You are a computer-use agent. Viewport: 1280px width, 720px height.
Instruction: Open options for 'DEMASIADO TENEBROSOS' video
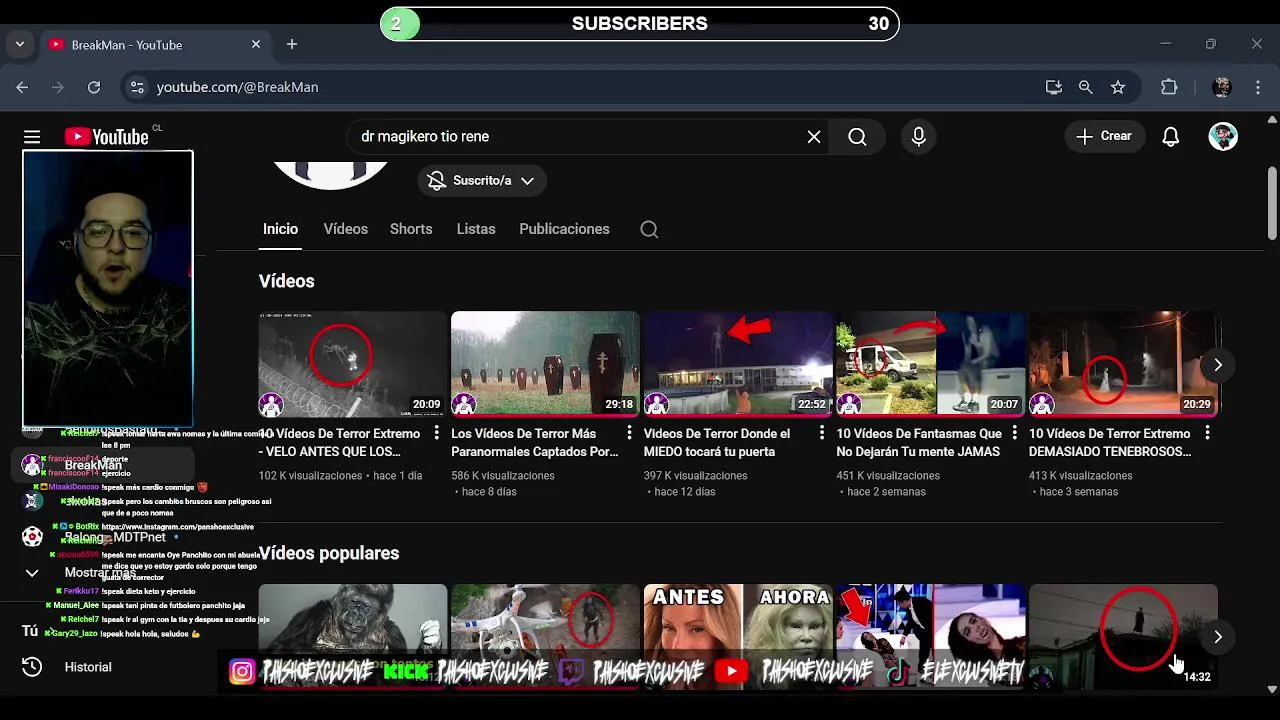1207,433
